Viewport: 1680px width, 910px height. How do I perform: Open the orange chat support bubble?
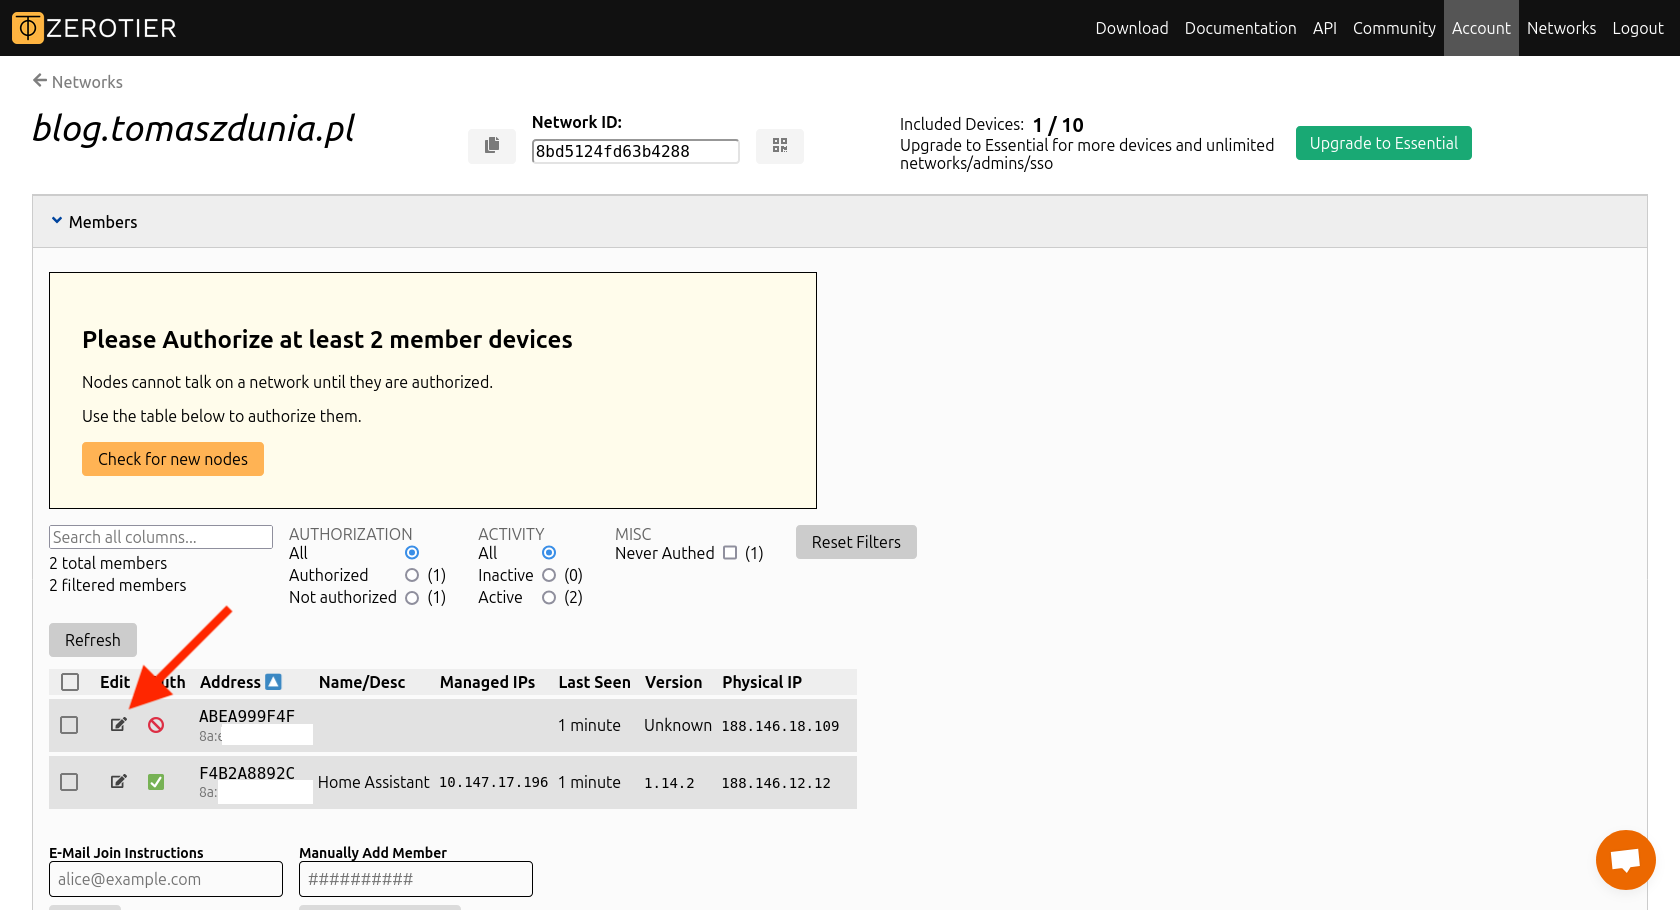(1625, 860)
